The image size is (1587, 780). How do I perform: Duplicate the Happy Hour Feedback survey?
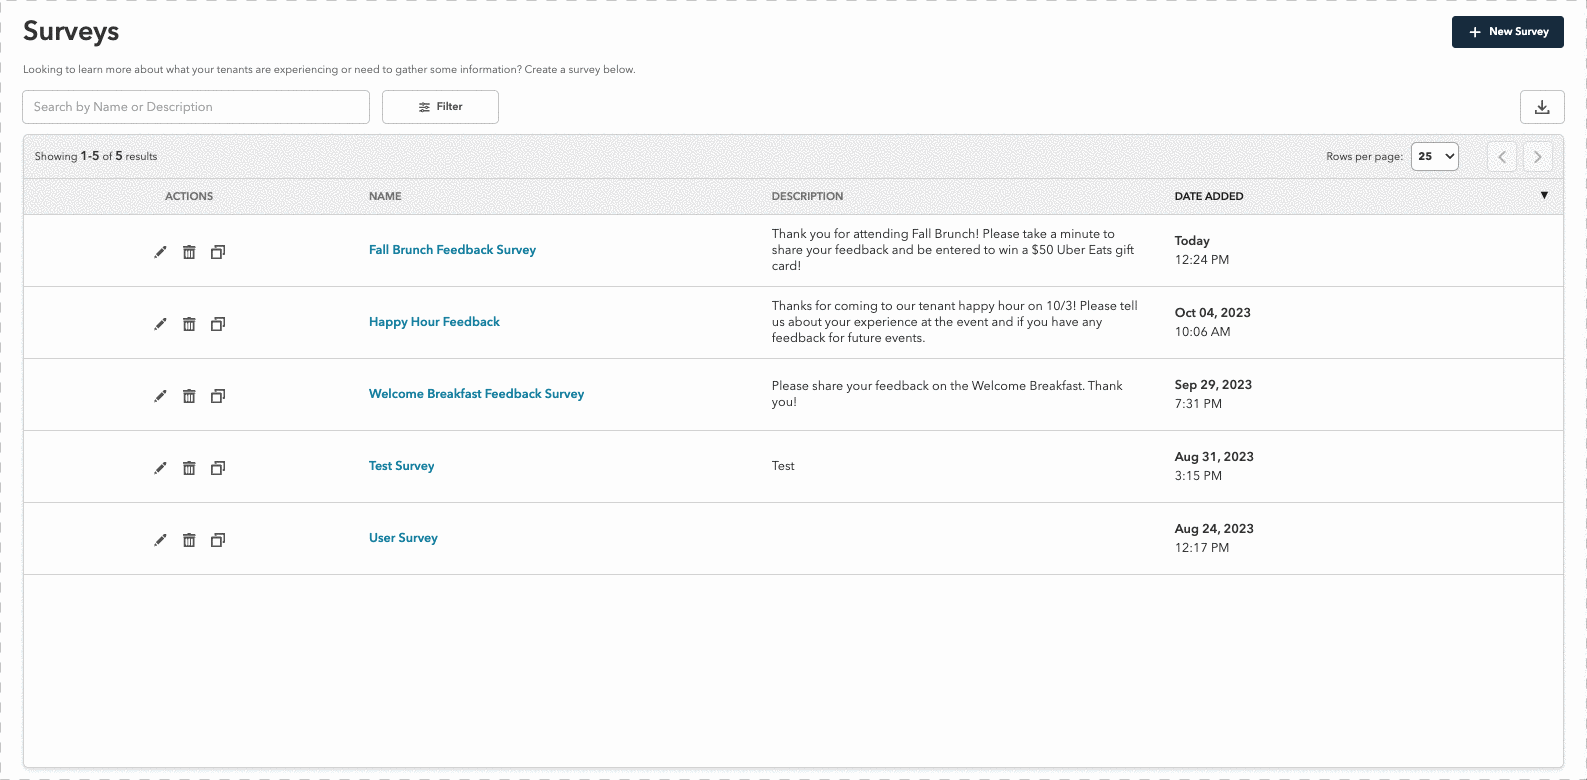click(x=218, y=324)
